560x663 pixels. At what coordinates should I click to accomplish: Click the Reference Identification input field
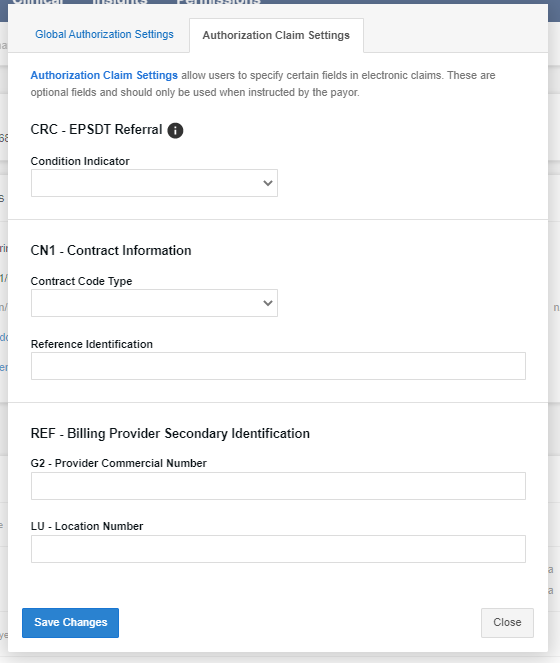coord(278,366)
